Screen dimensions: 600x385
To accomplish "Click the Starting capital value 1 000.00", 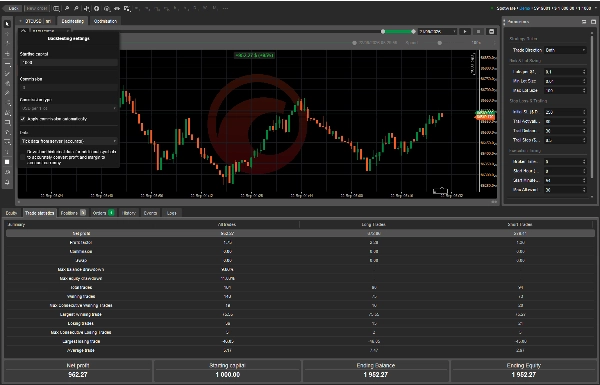I will (227, 375).
